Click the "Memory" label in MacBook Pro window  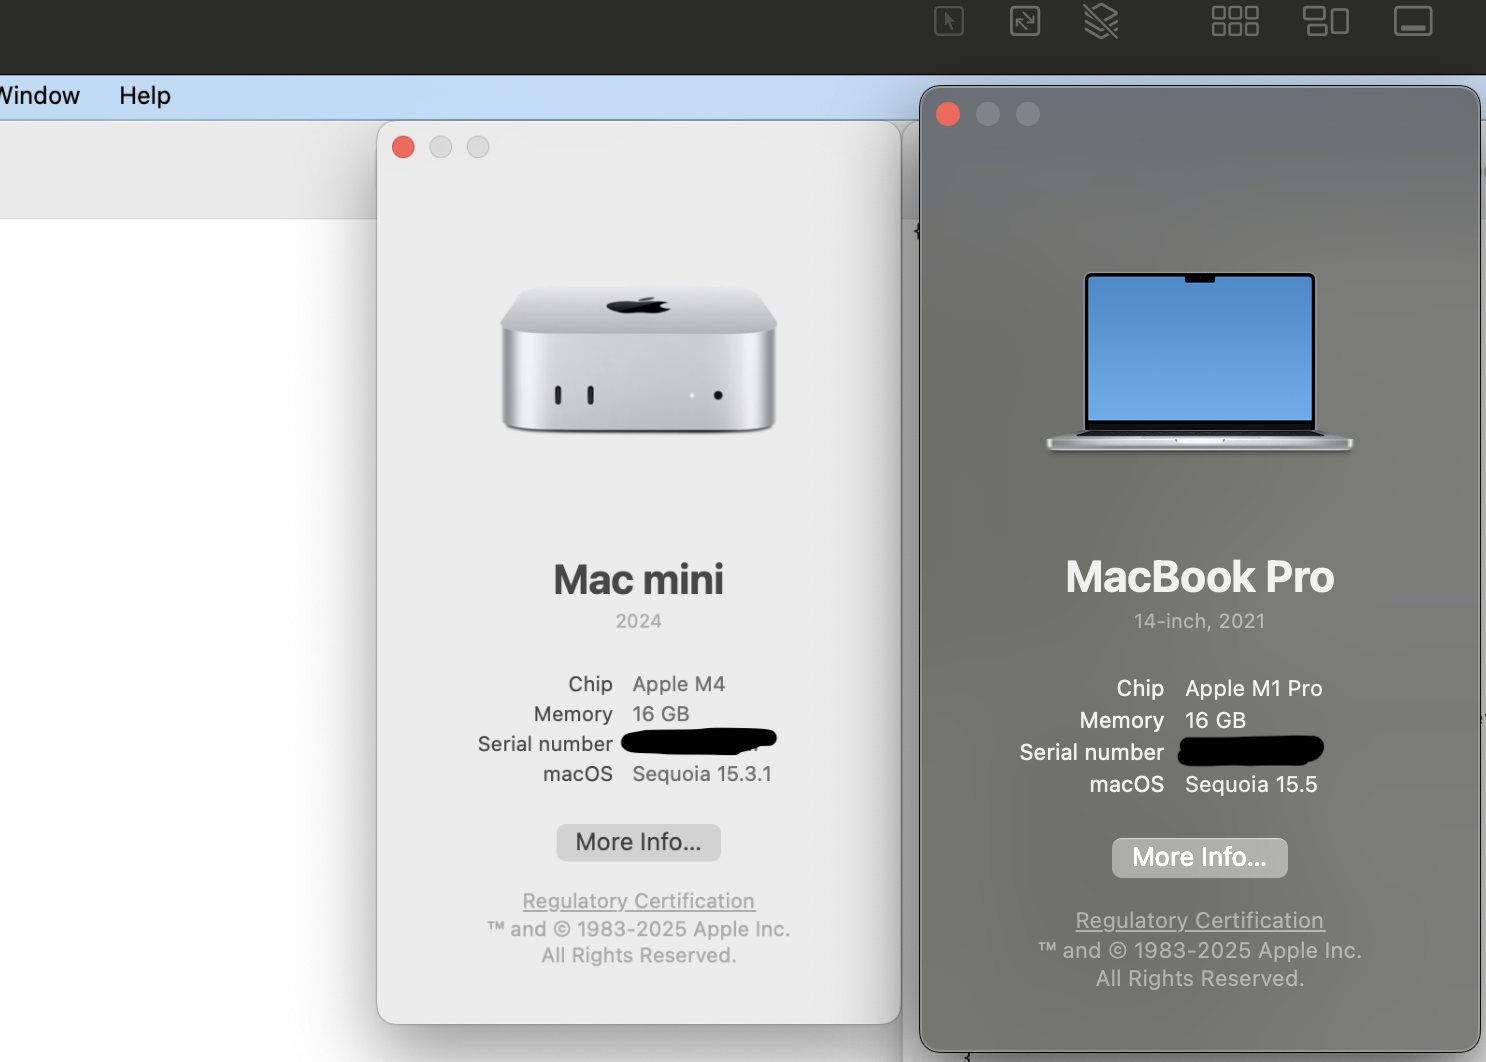pos(1122,720)
